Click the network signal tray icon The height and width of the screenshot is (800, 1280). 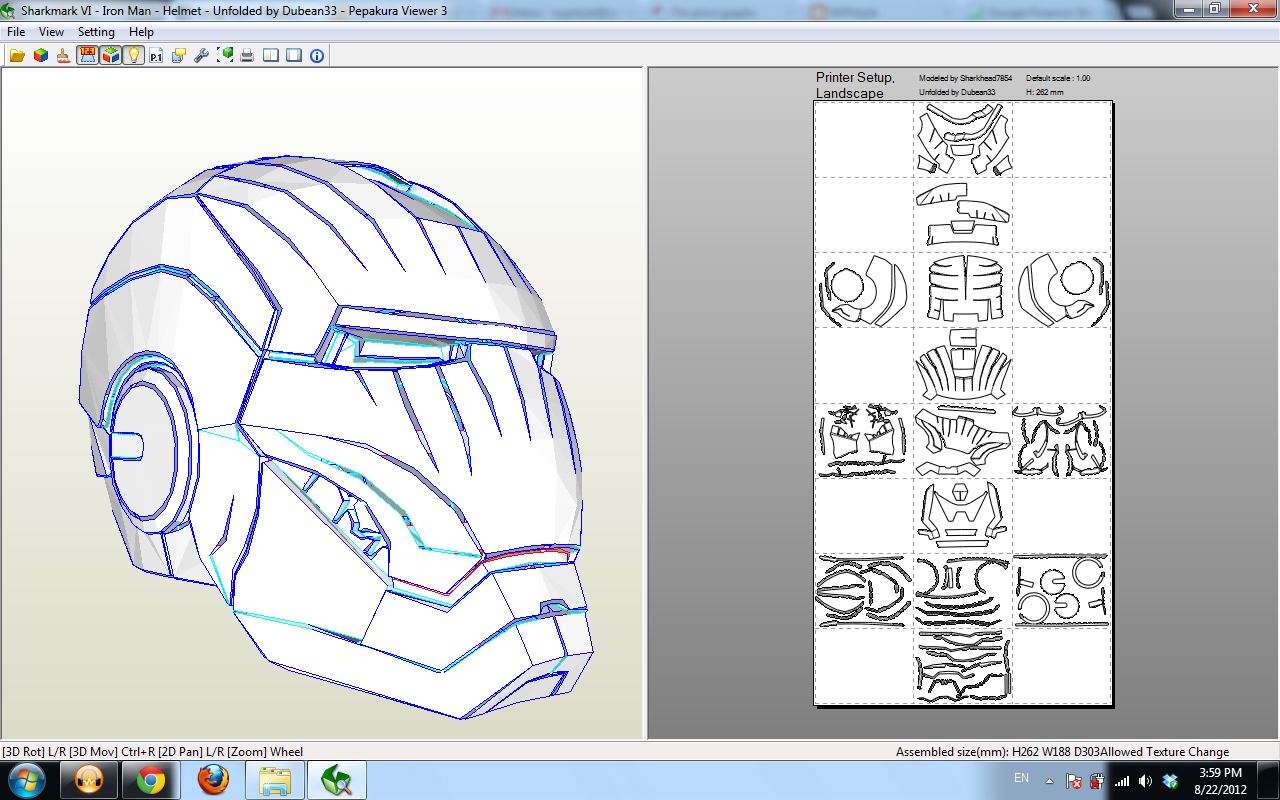click(x=1122, y=780)
